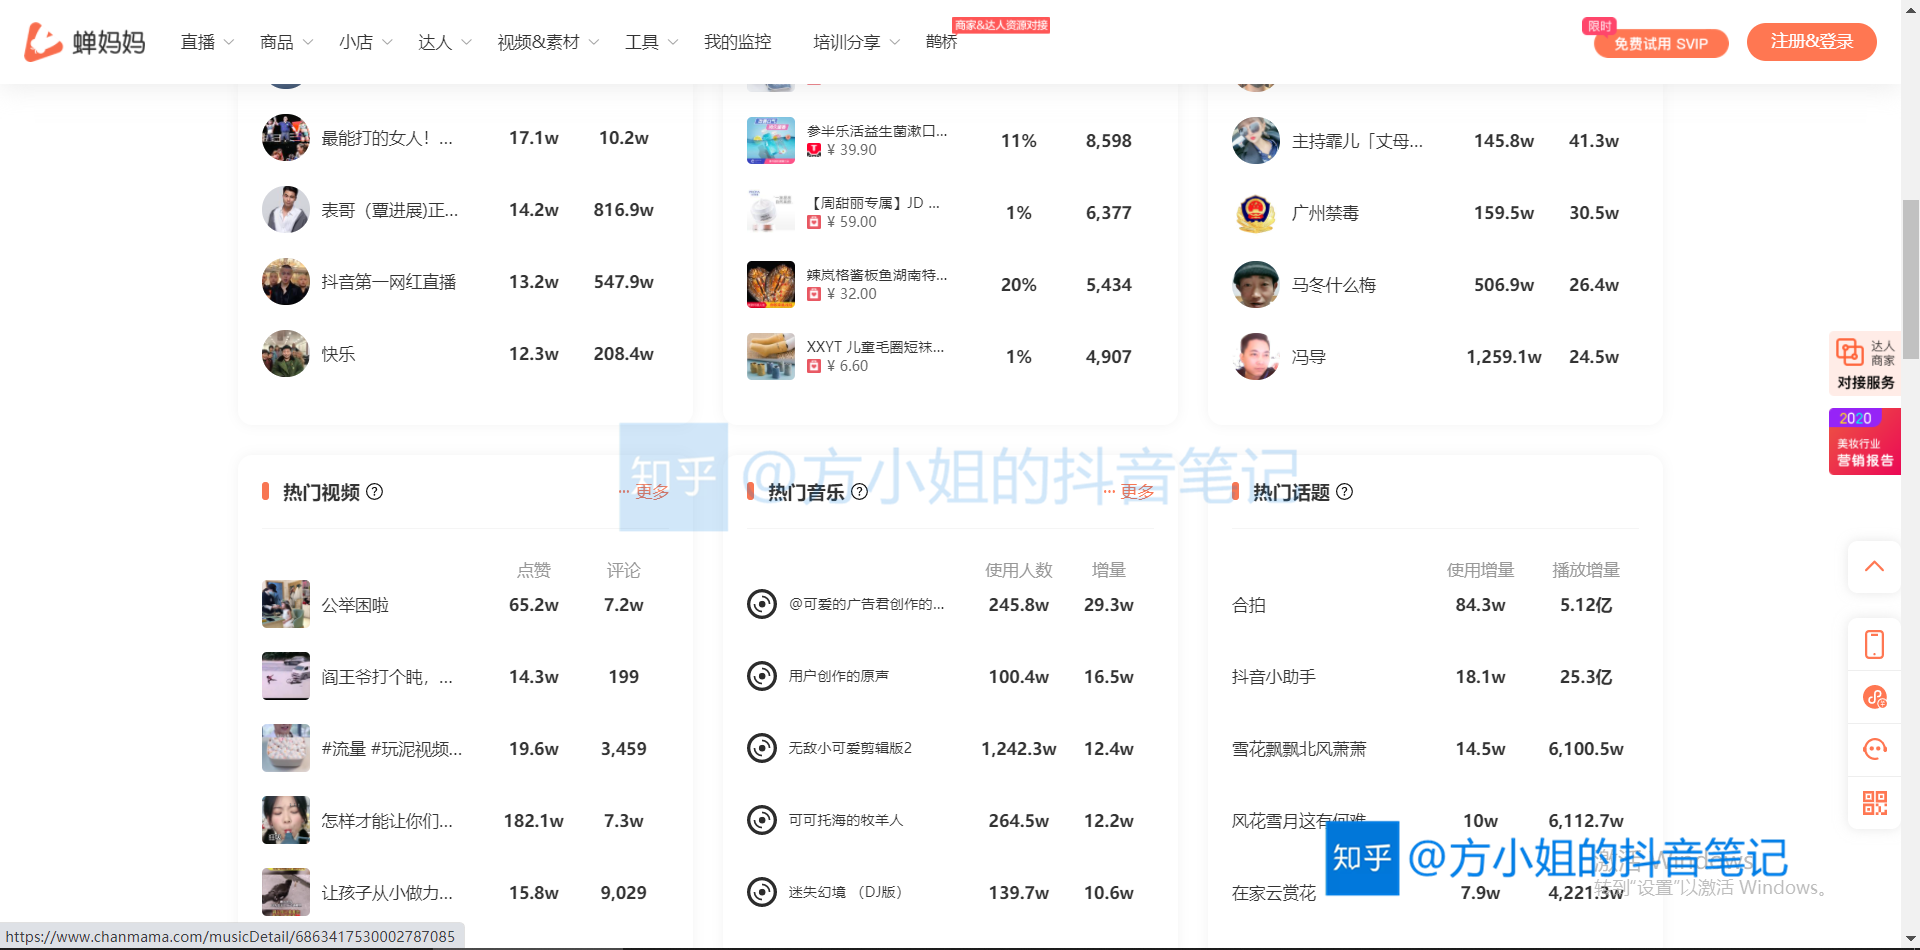The width and height of the screenshot is (1920, 950).
Task: Click the 蝉妈妈 logo icon
Action: point(43,42)
